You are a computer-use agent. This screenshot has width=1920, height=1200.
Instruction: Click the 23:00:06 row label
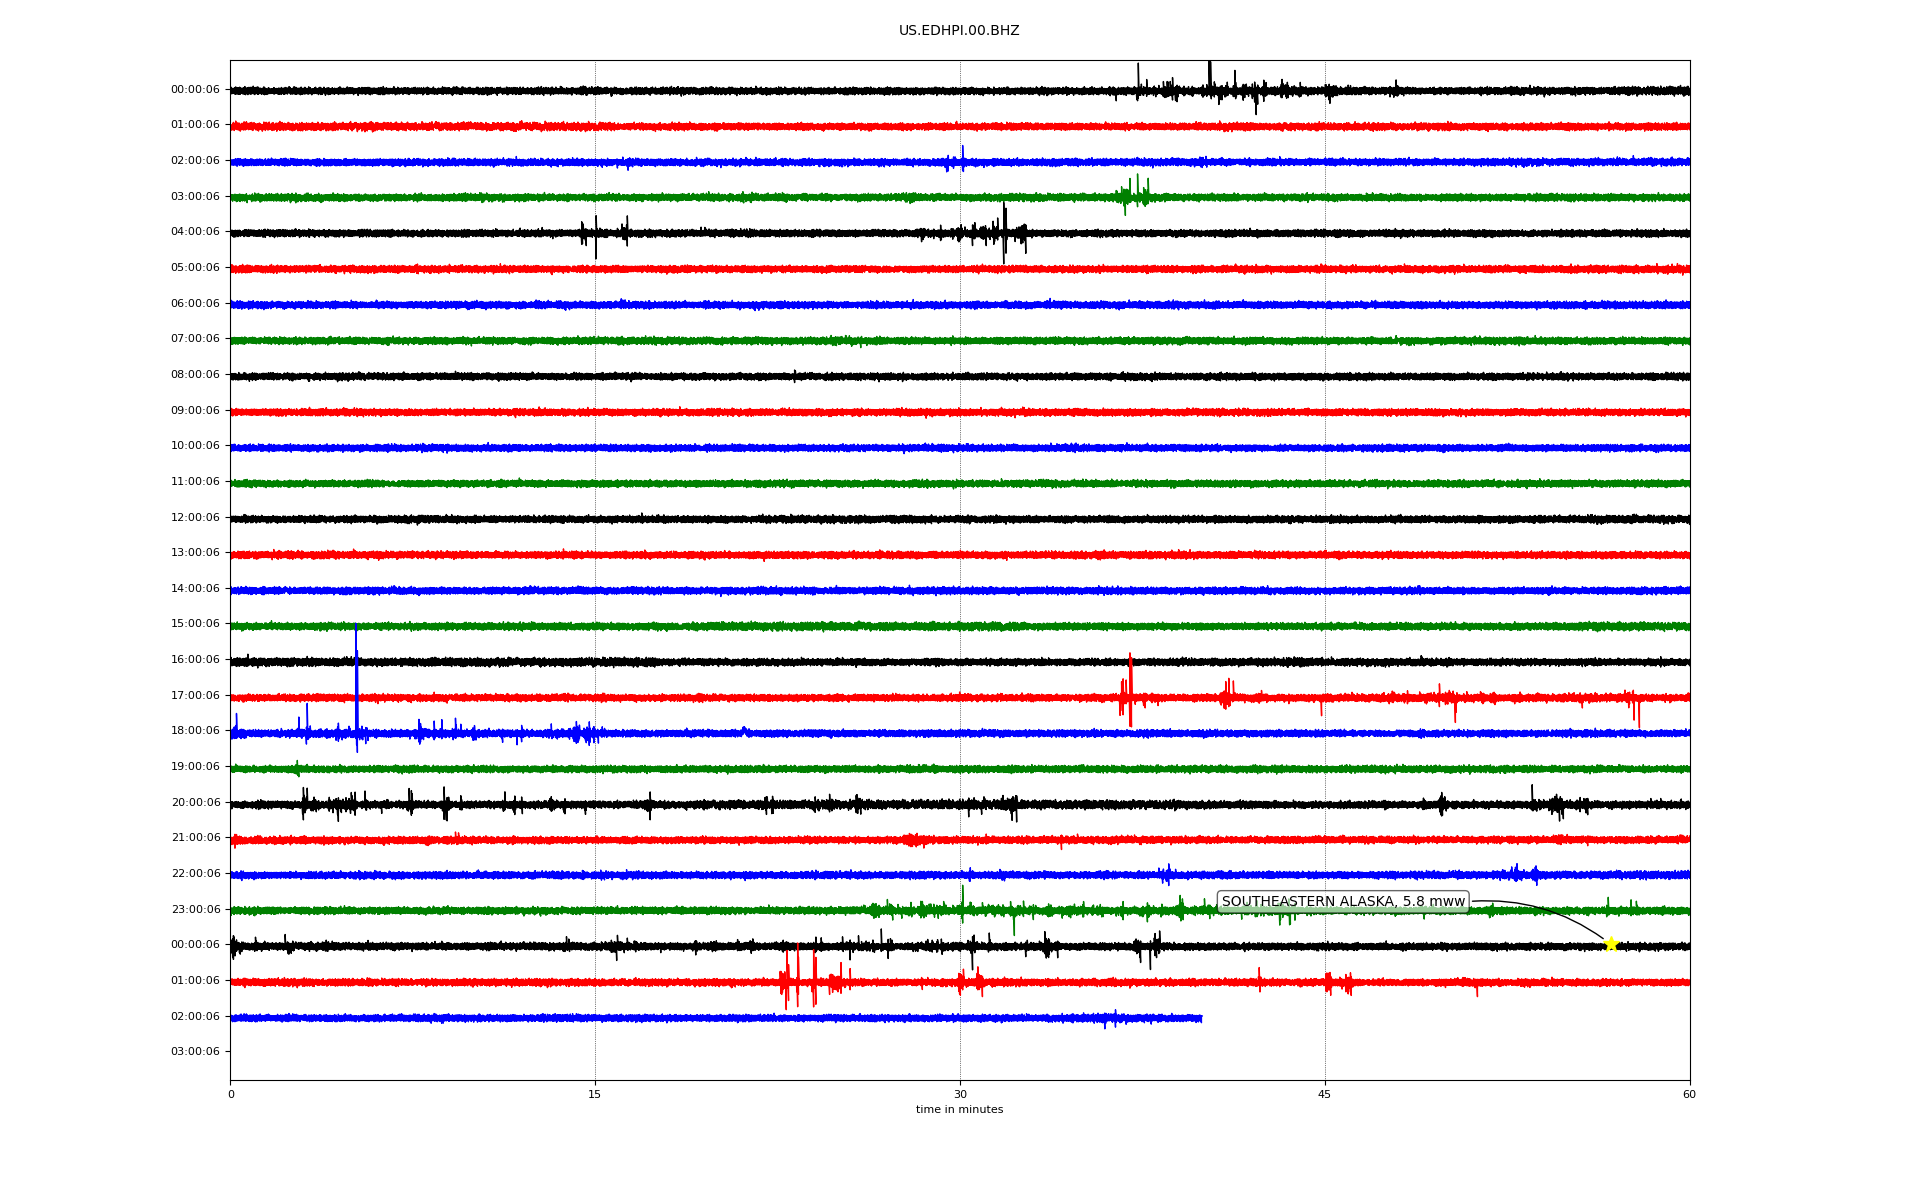click(x=195, y=910)
